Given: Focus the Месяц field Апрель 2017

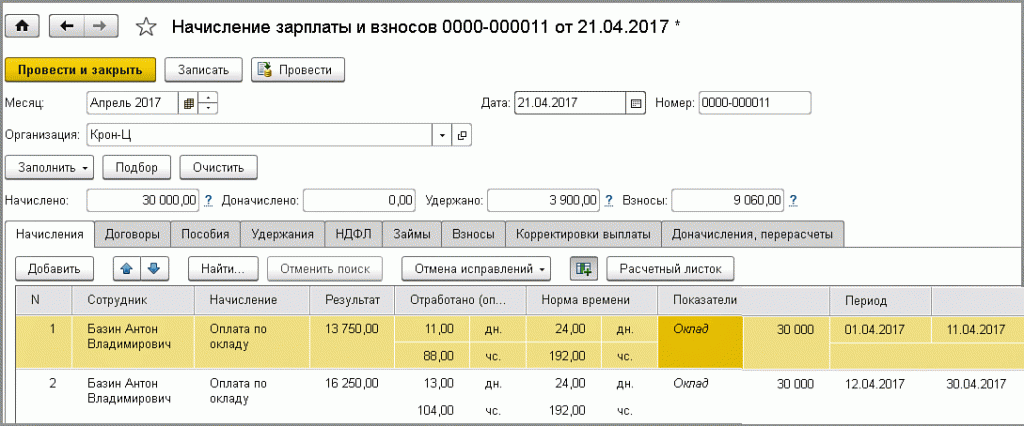Looking at the screenshot, I should (x=133, y=103).
